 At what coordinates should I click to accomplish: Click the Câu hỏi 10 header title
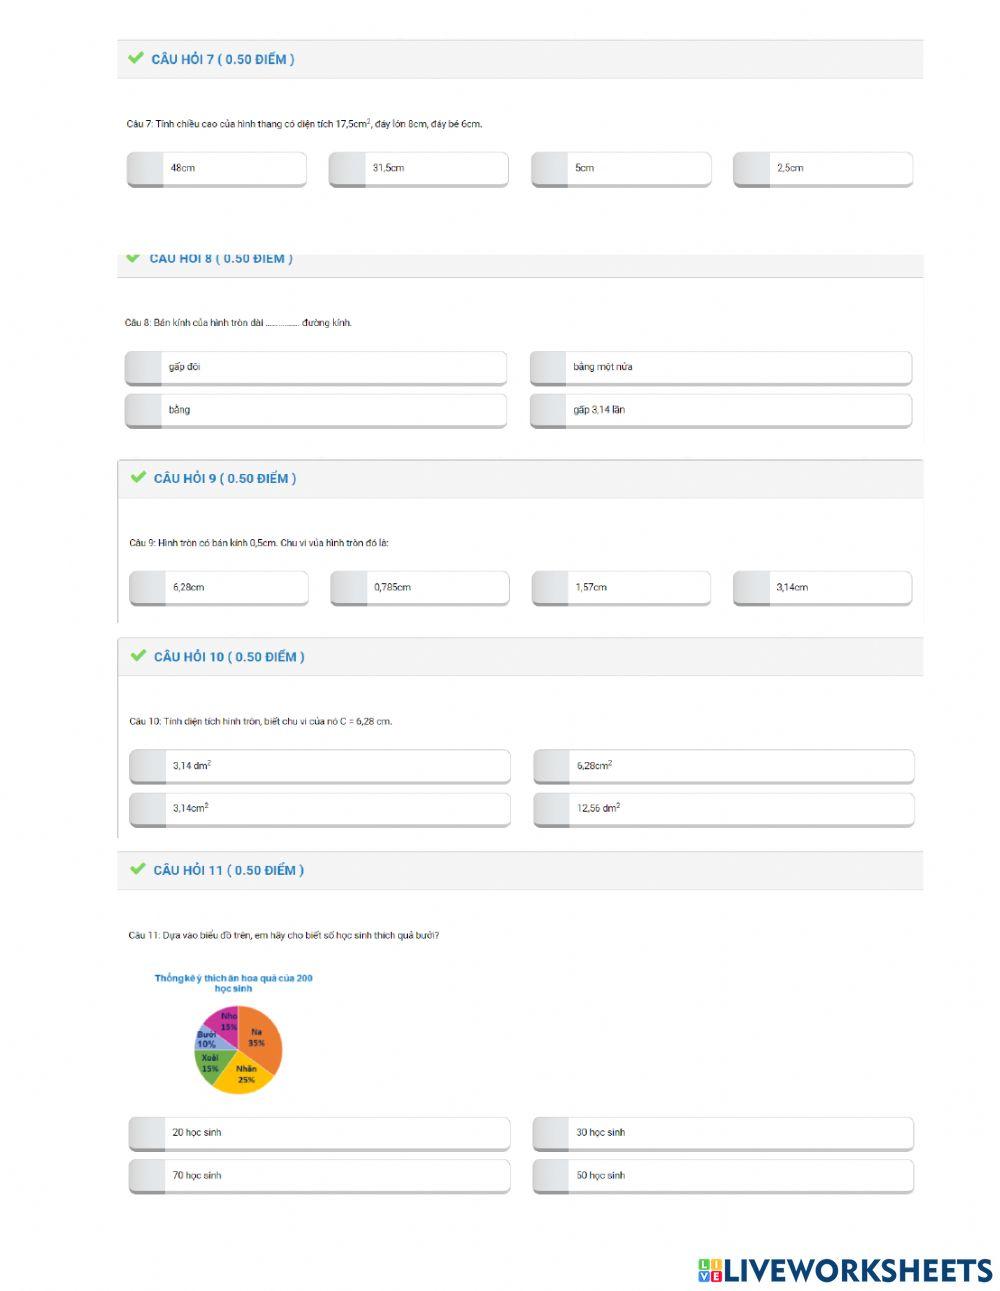(229, 657)
